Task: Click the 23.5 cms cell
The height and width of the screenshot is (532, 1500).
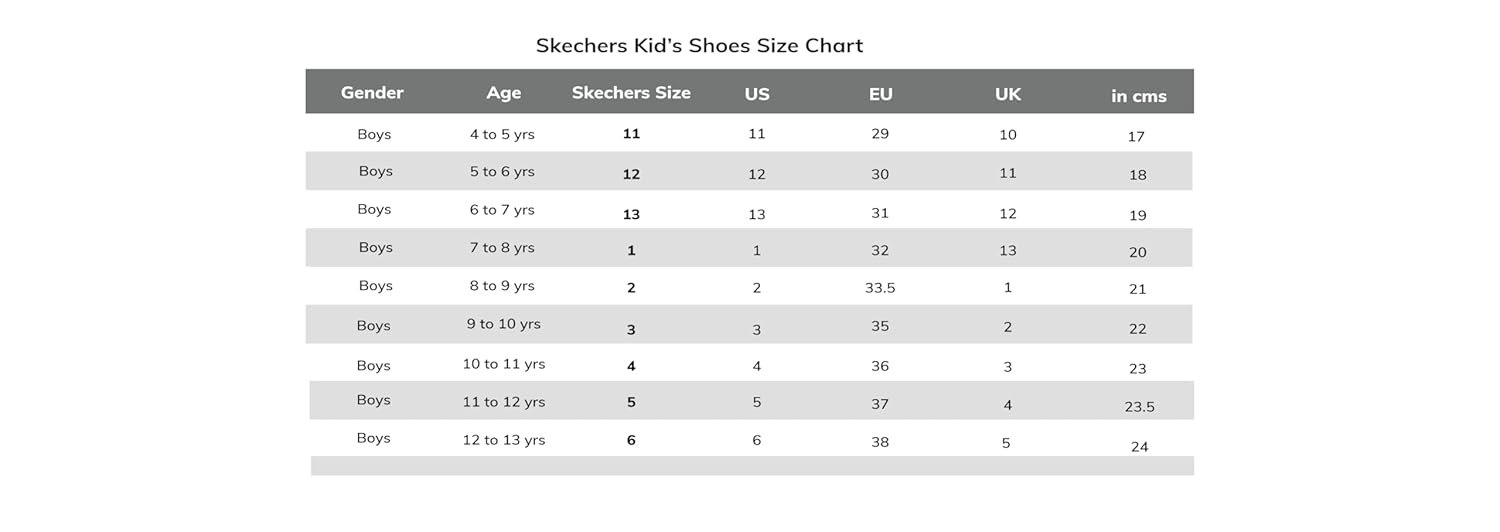Action: (x=1139, y=407)
